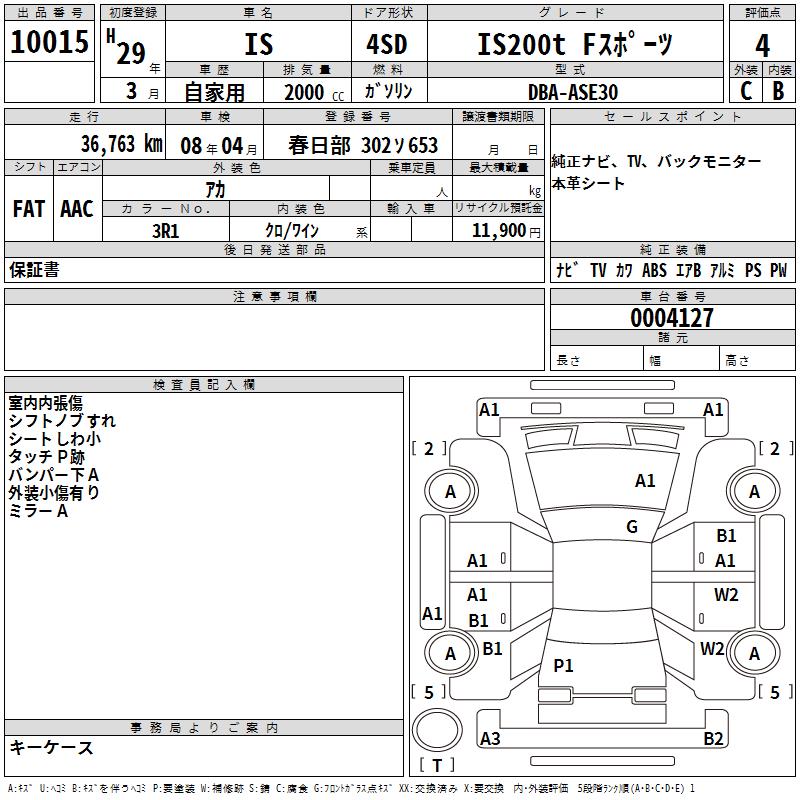Click the exterior grade C cell

tap(745, 90)
